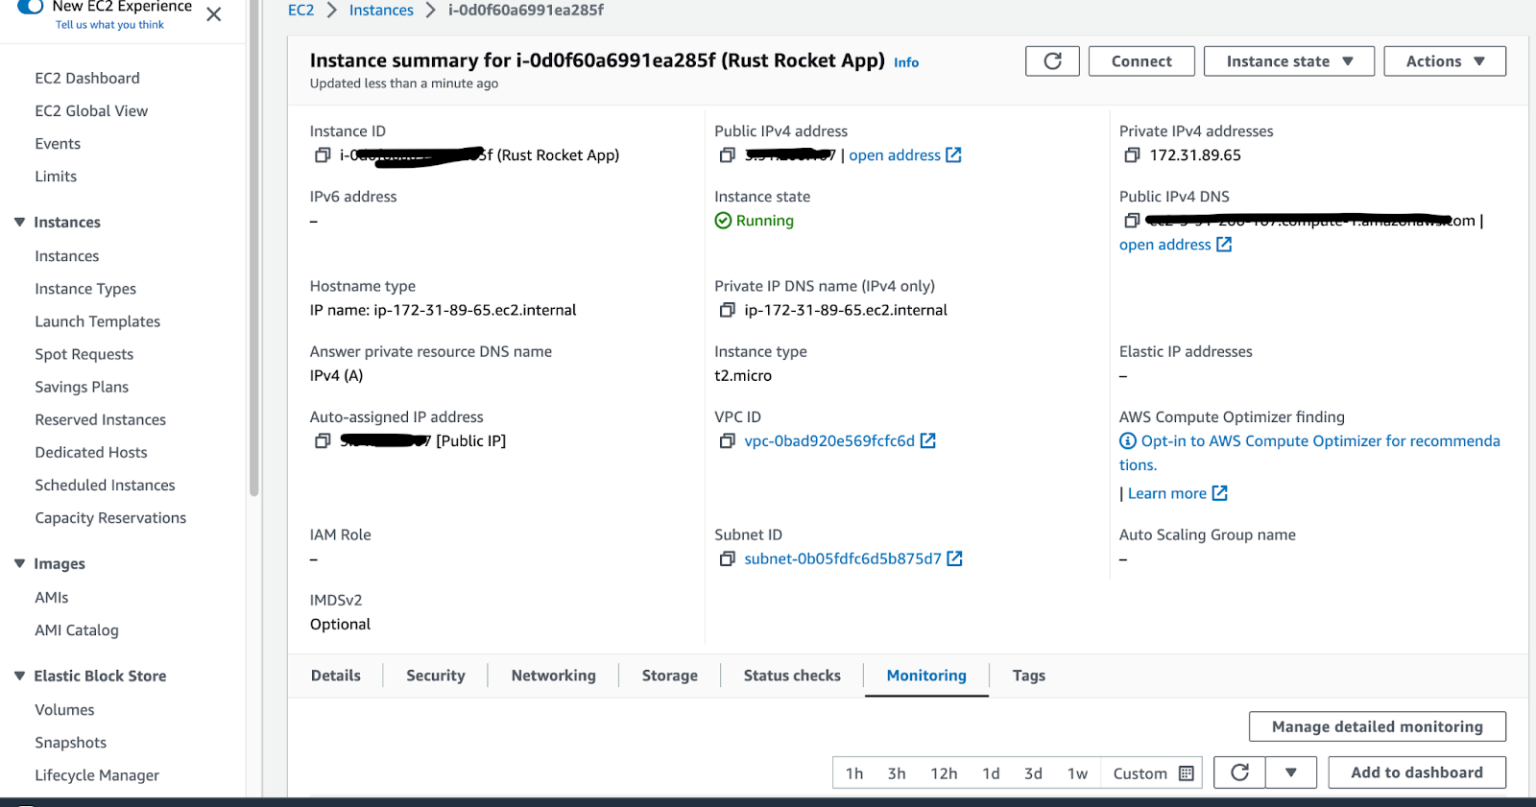
Task: Collapse the Elastic Block Store section
Action: [x=20, y=676]
